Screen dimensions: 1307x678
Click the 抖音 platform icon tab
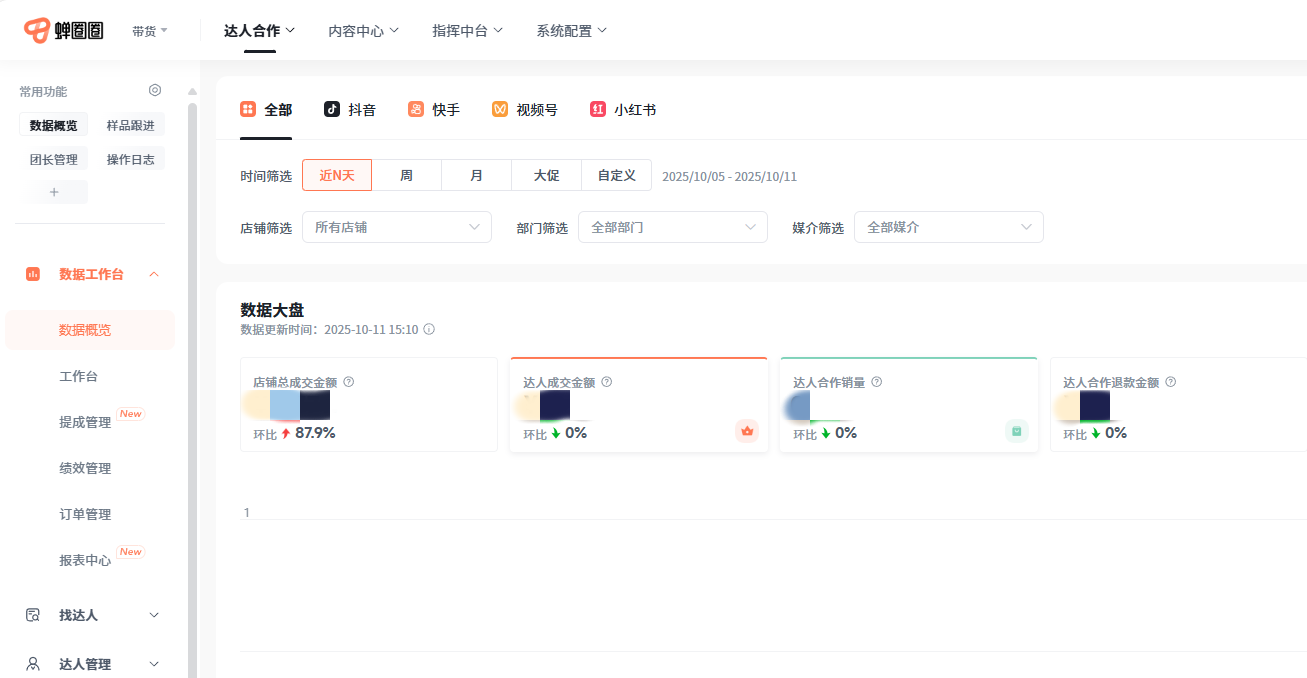(332, 110)
